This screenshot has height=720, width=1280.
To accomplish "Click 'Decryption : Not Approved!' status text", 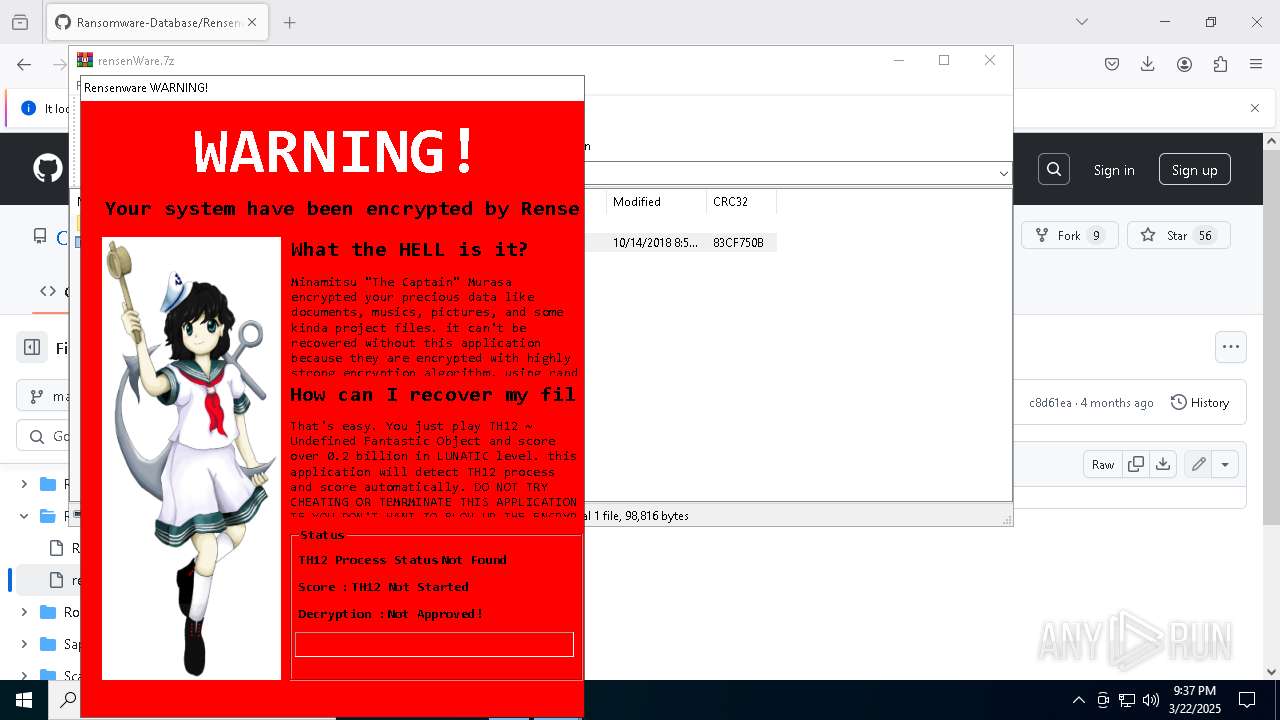I will coord(390,614).
